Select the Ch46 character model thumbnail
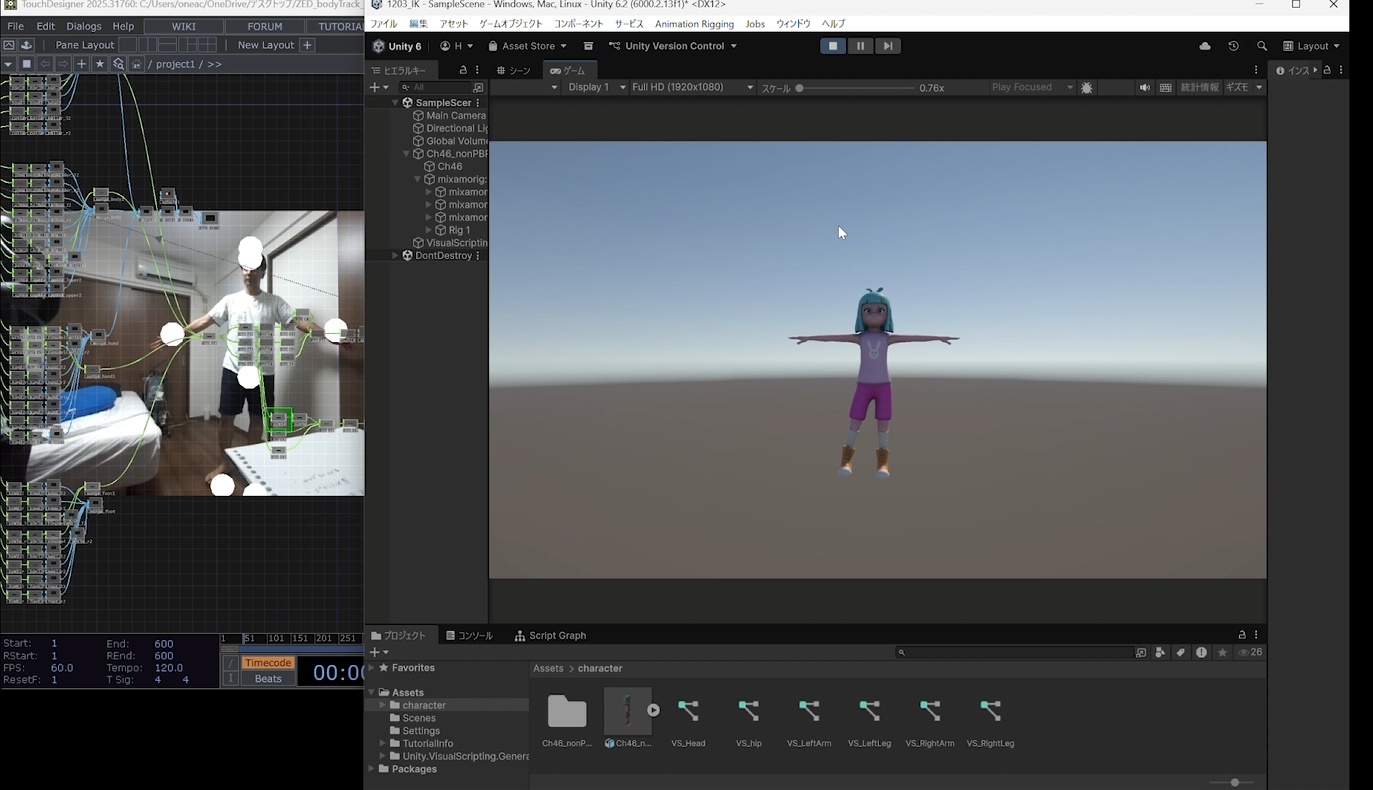This screenshot has width=1373, height=790. (x=628, y=710)
